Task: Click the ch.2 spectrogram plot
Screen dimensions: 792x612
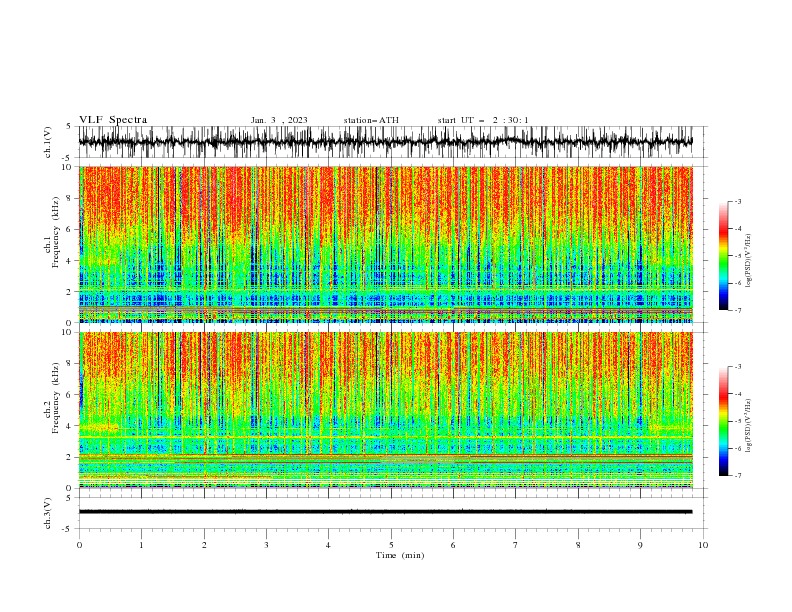Action: click(x=385, y=410)
